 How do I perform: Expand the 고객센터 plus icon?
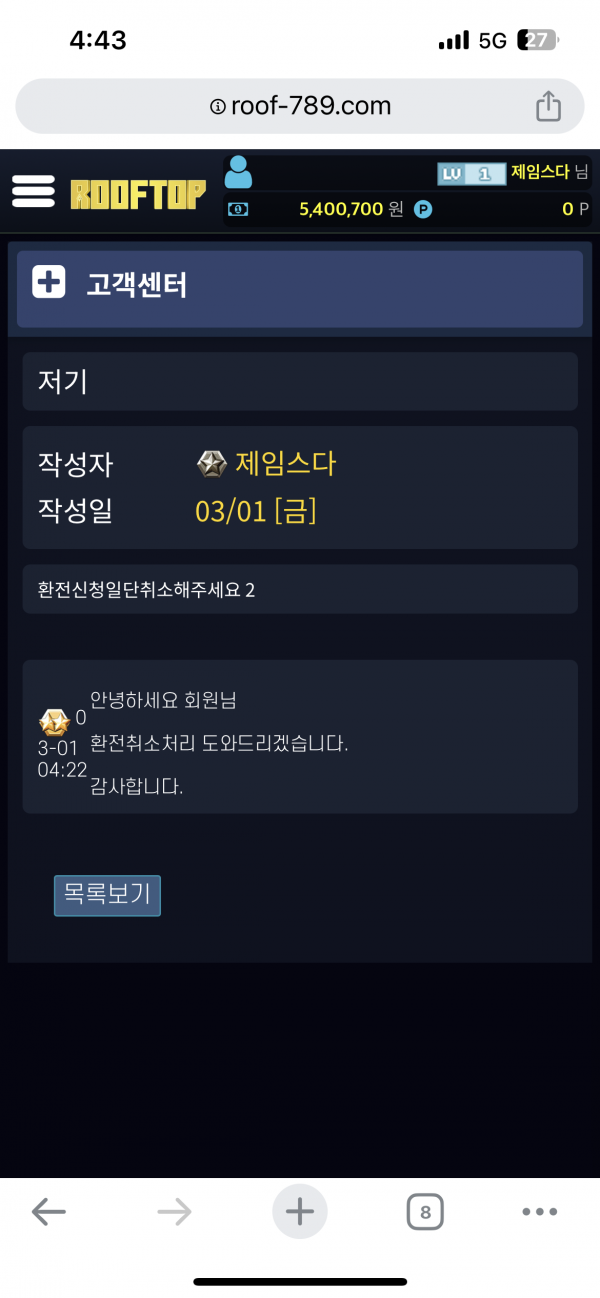pos(49,284)
